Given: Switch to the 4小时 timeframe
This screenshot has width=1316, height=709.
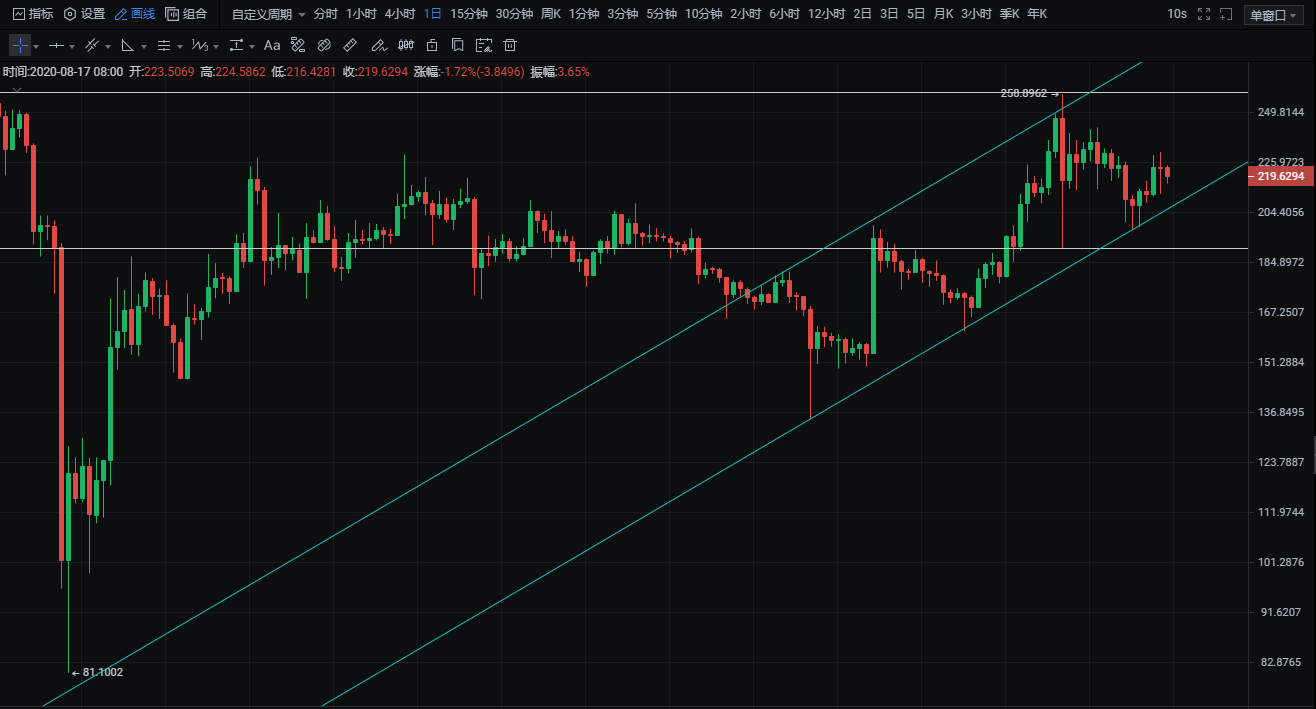Looking at the screenshot, I should [x=400, y=14].
